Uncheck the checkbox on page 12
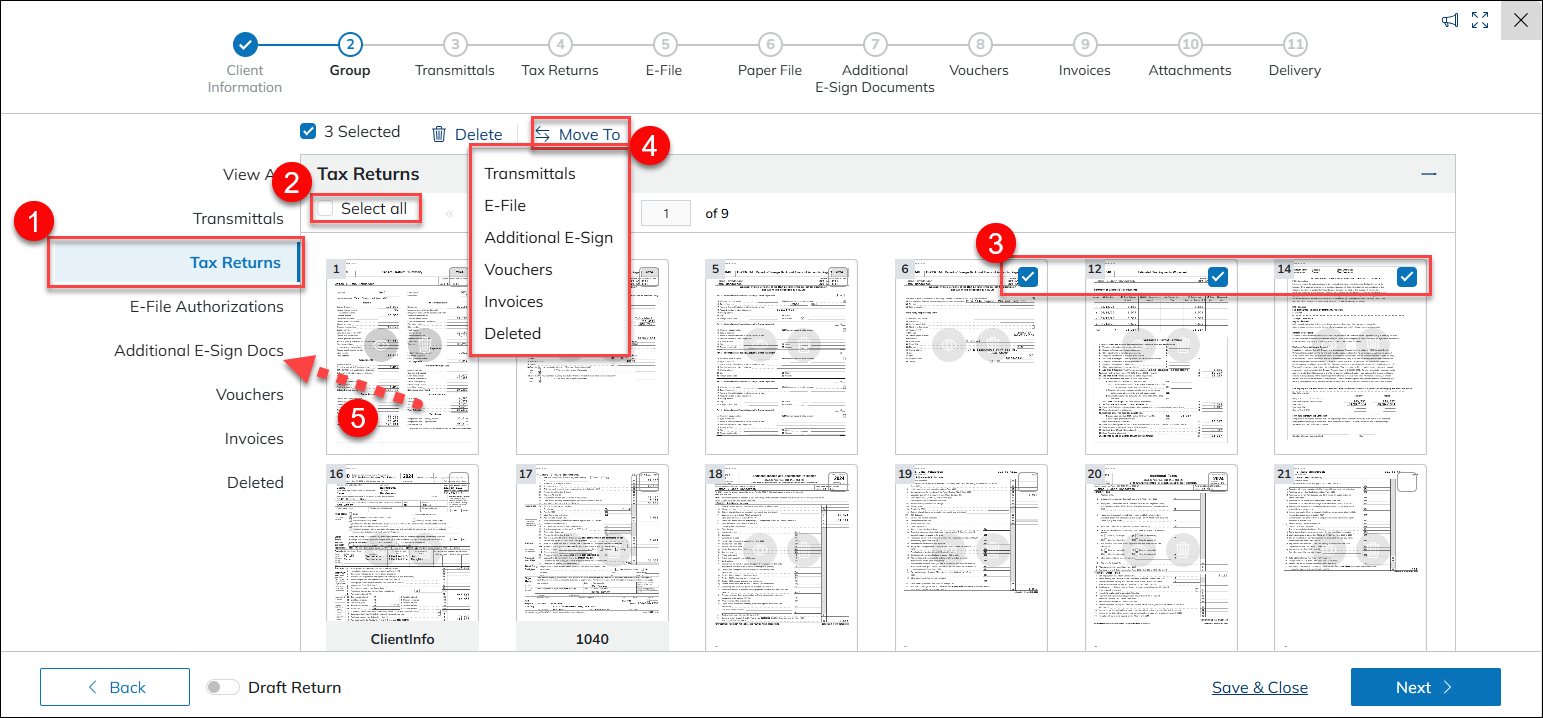1543x718 pixels. tap(1217, 277)
